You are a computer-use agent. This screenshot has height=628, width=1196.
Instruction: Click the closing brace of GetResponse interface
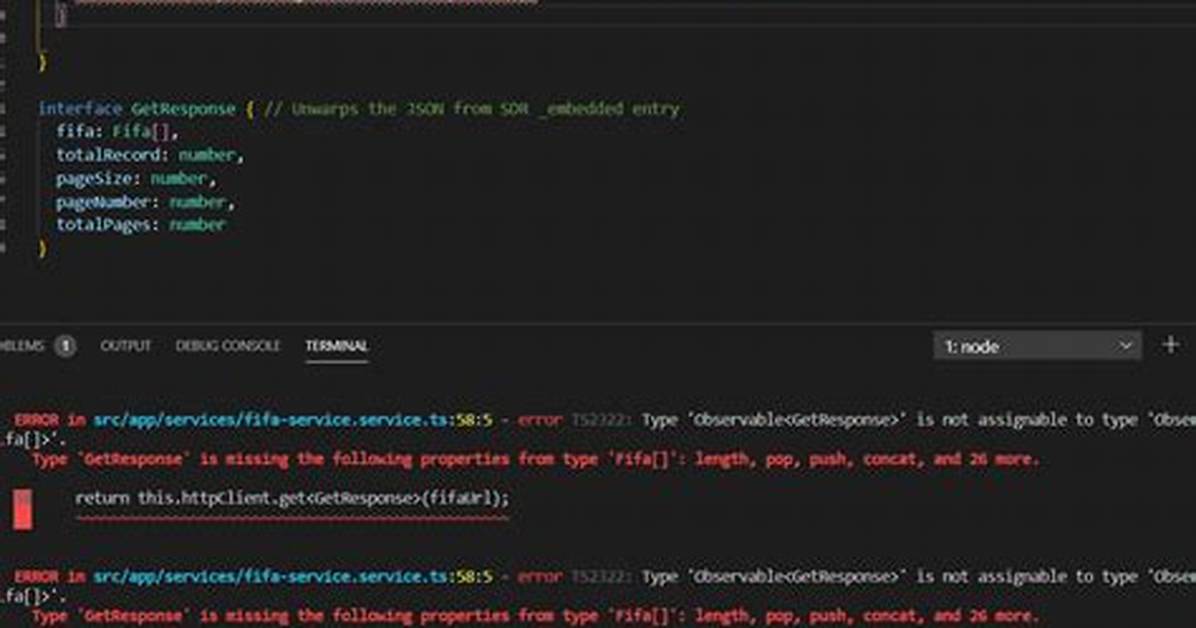pos(42,248)
